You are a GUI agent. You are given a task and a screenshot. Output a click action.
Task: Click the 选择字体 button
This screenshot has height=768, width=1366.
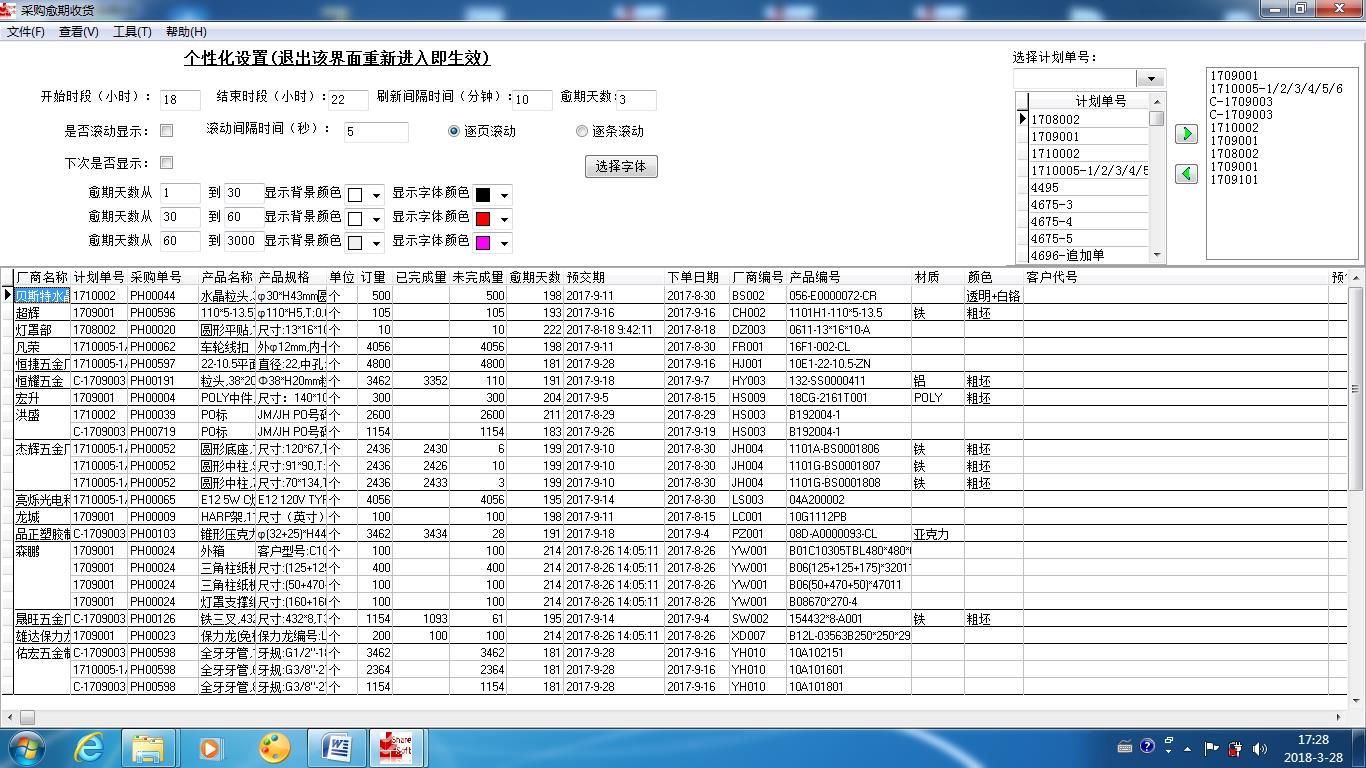click(621, 166)
